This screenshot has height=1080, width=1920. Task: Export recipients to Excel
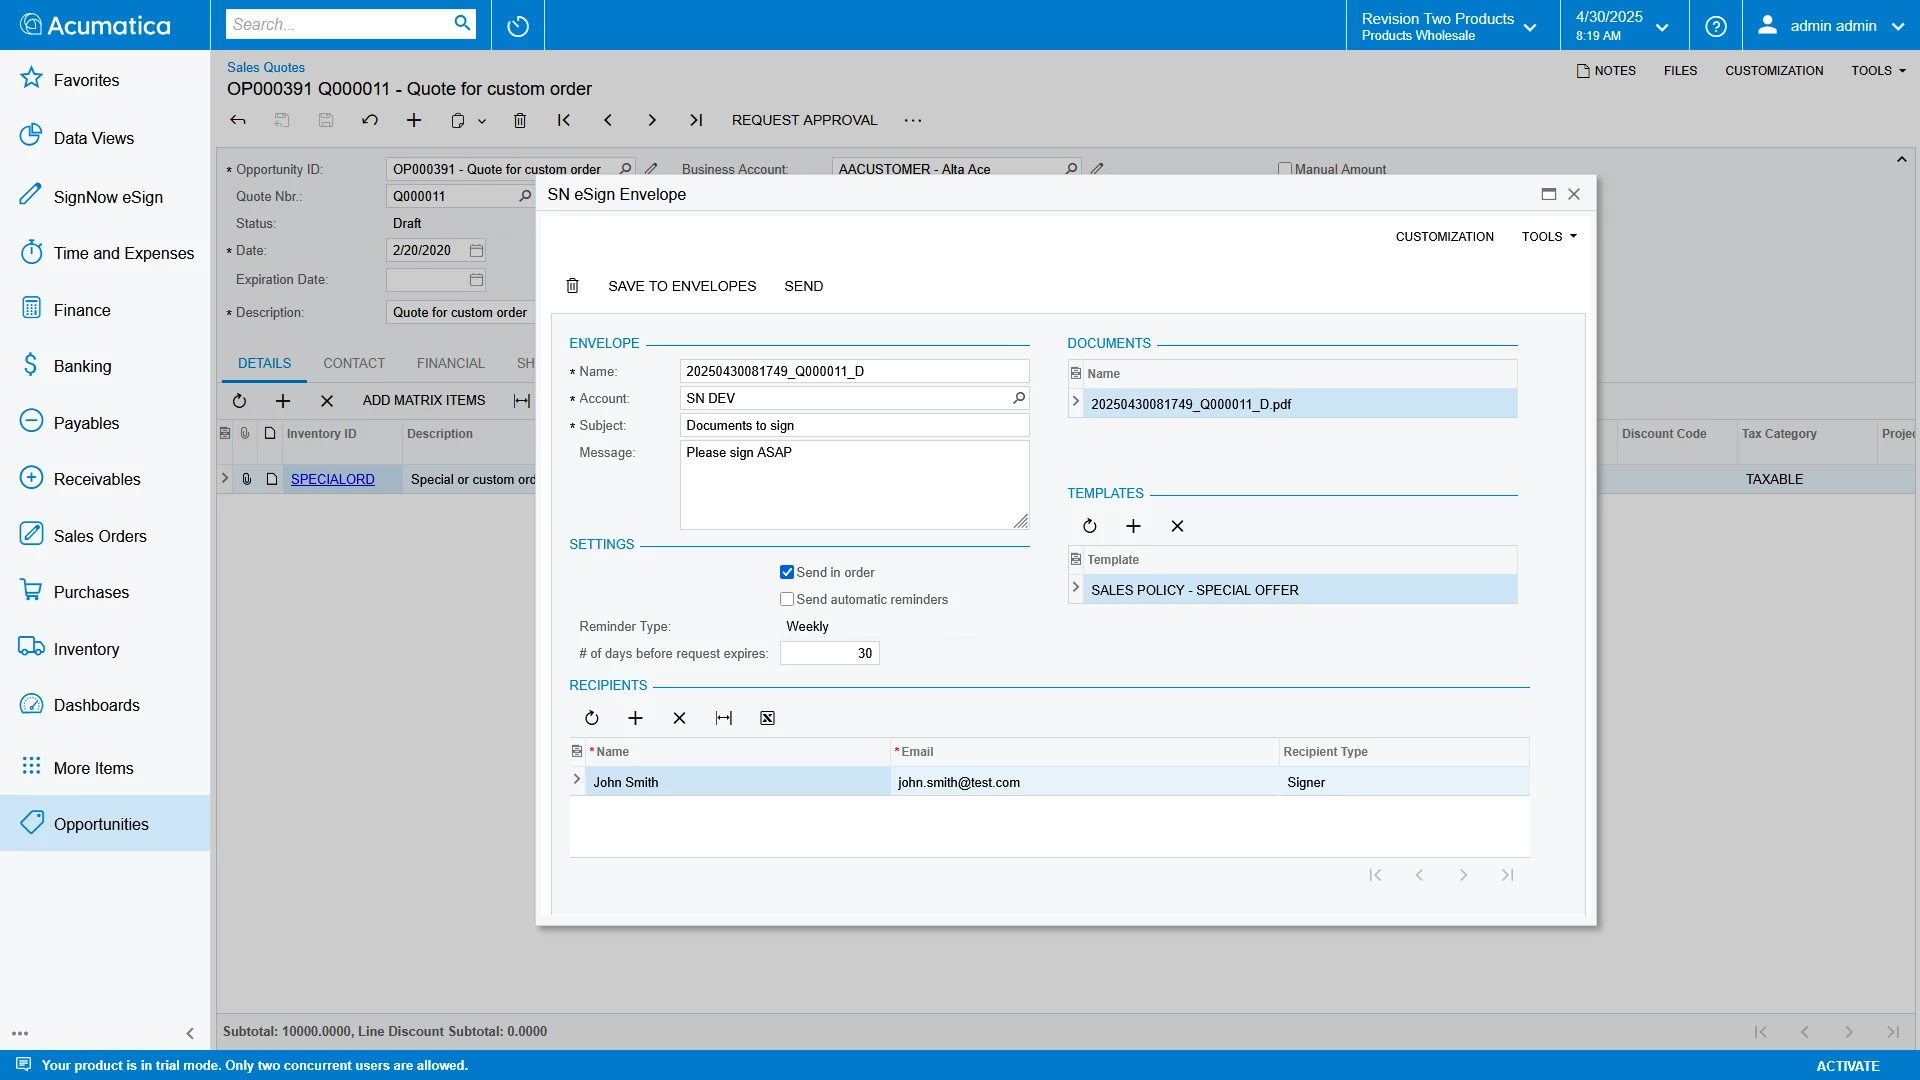767,718
